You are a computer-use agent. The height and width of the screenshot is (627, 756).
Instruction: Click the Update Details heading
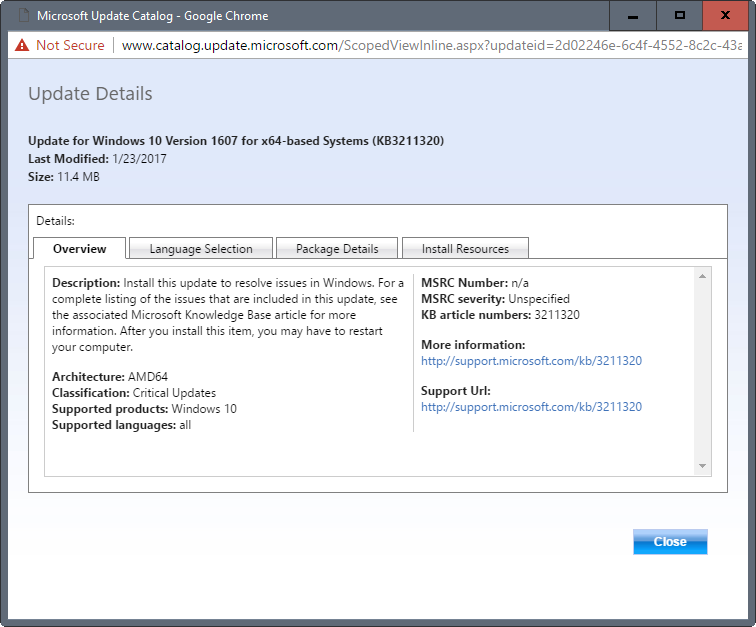pyautogui.click(x=90, y=94)
